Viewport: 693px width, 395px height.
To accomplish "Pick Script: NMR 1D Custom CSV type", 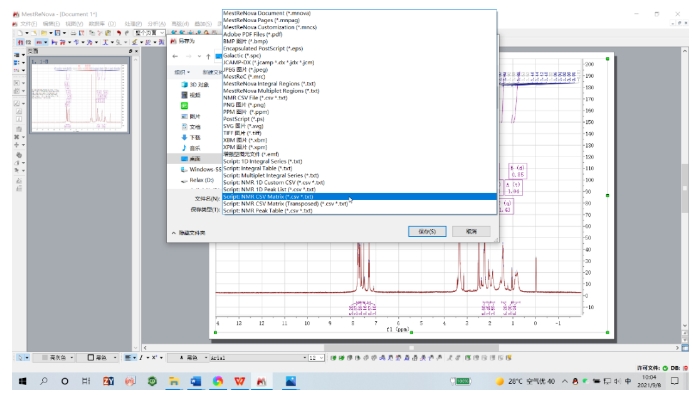I will coord(359,182).
